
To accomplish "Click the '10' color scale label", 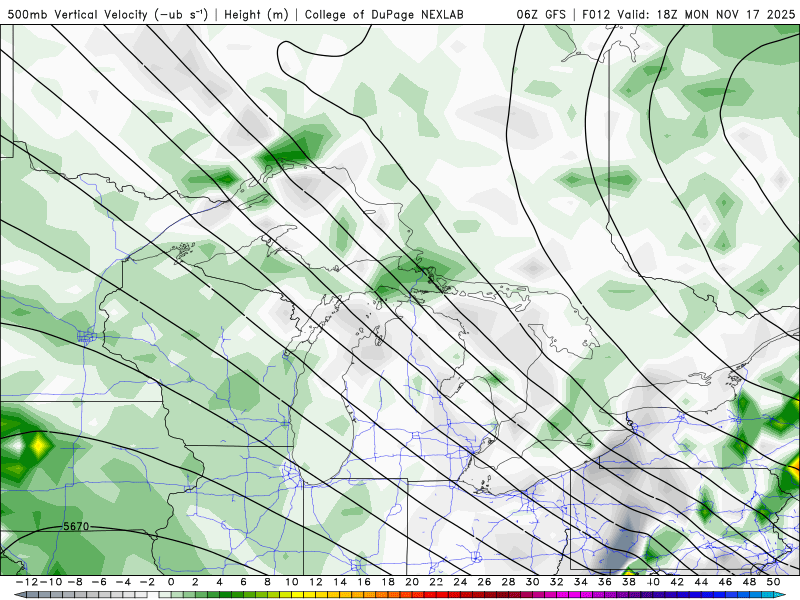I will point(291,582).
